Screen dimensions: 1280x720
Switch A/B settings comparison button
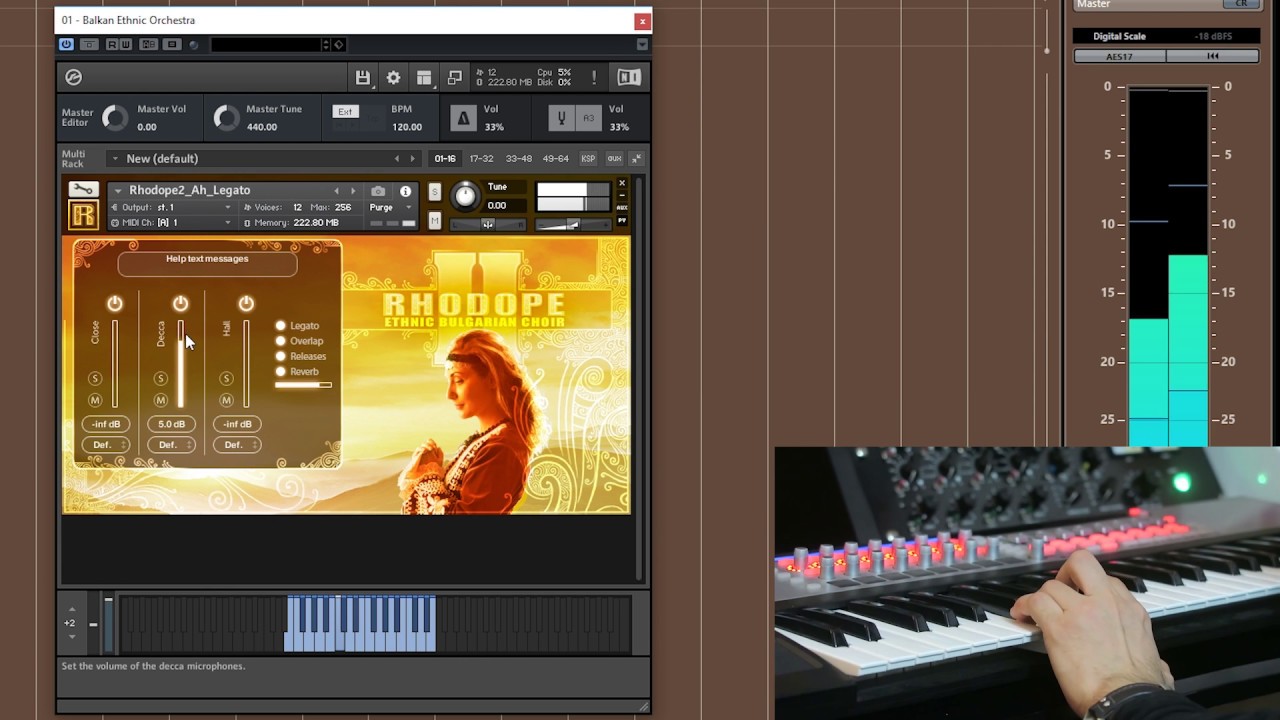click(149, 44)
